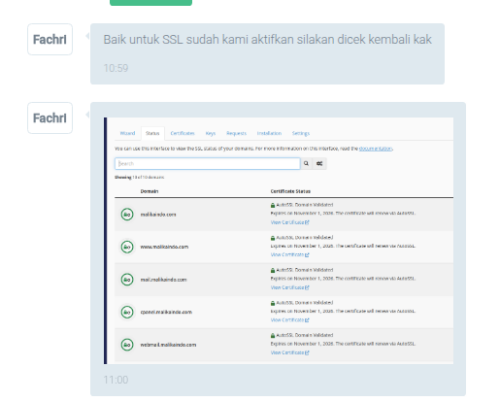Go to the Keys tab

coord(211,133)
